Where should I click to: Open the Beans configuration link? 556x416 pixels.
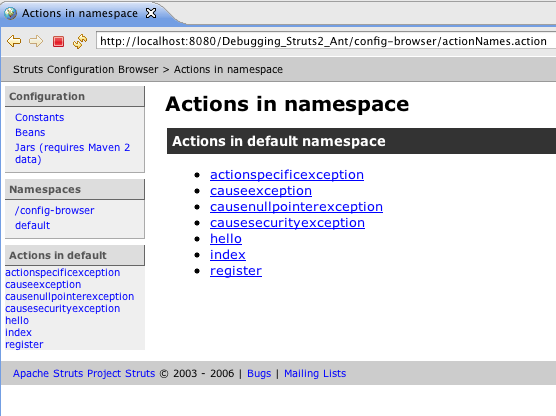coord(30,132)
